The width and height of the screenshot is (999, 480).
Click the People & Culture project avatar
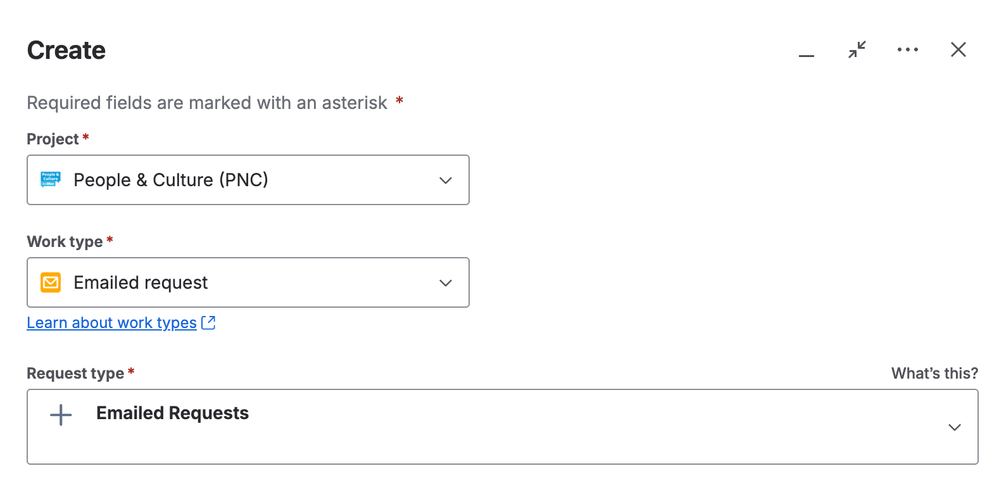(50, 180)
